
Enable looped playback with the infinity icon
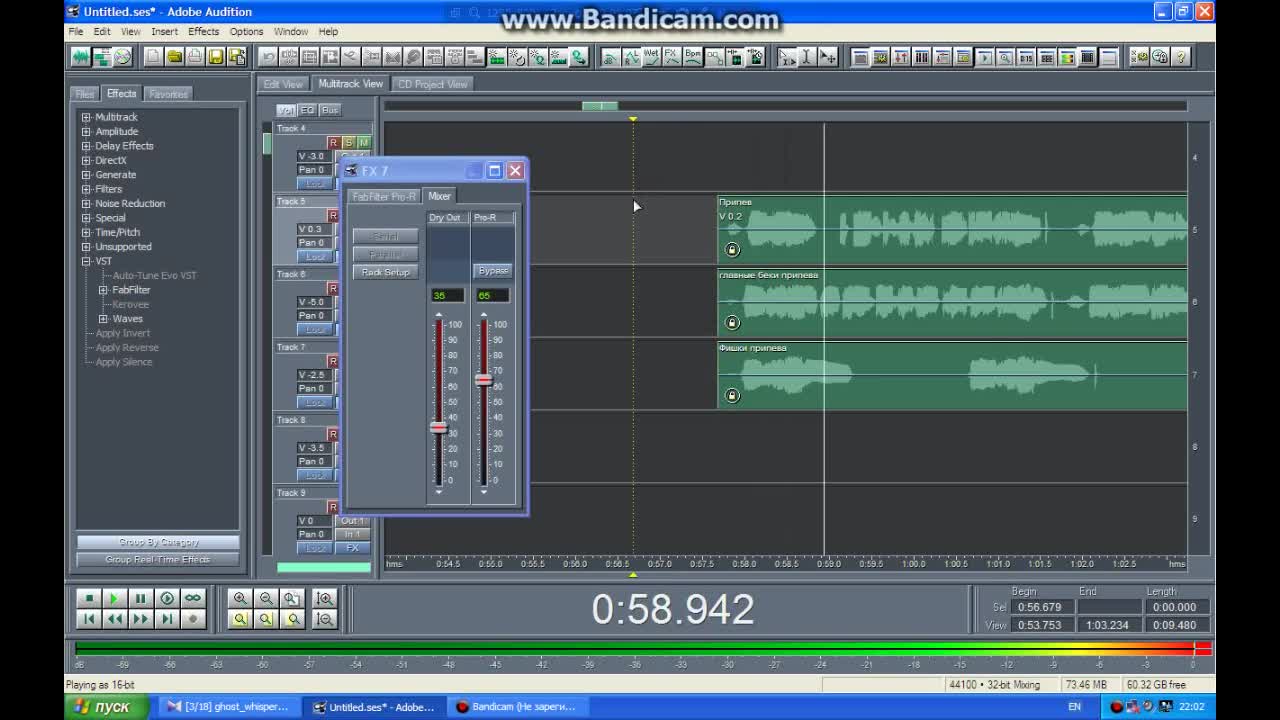193,598
